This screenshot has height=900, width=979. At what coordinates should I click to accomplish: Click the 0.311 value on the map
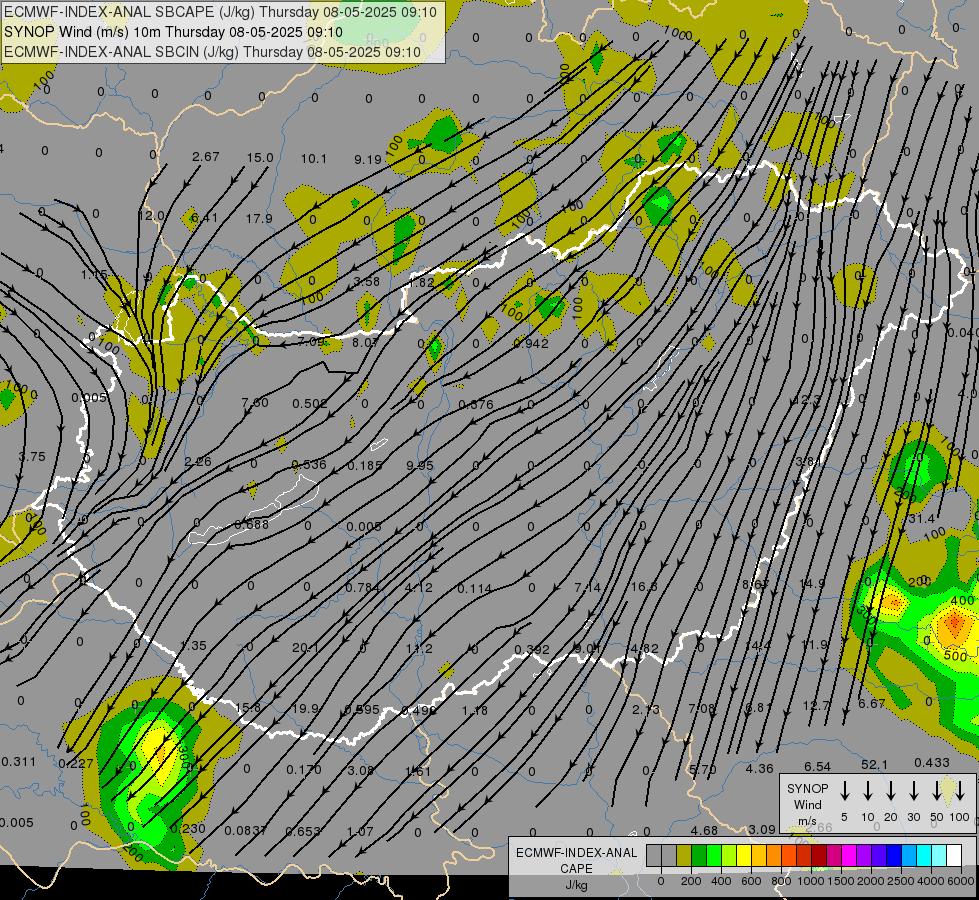click(19, 761)
